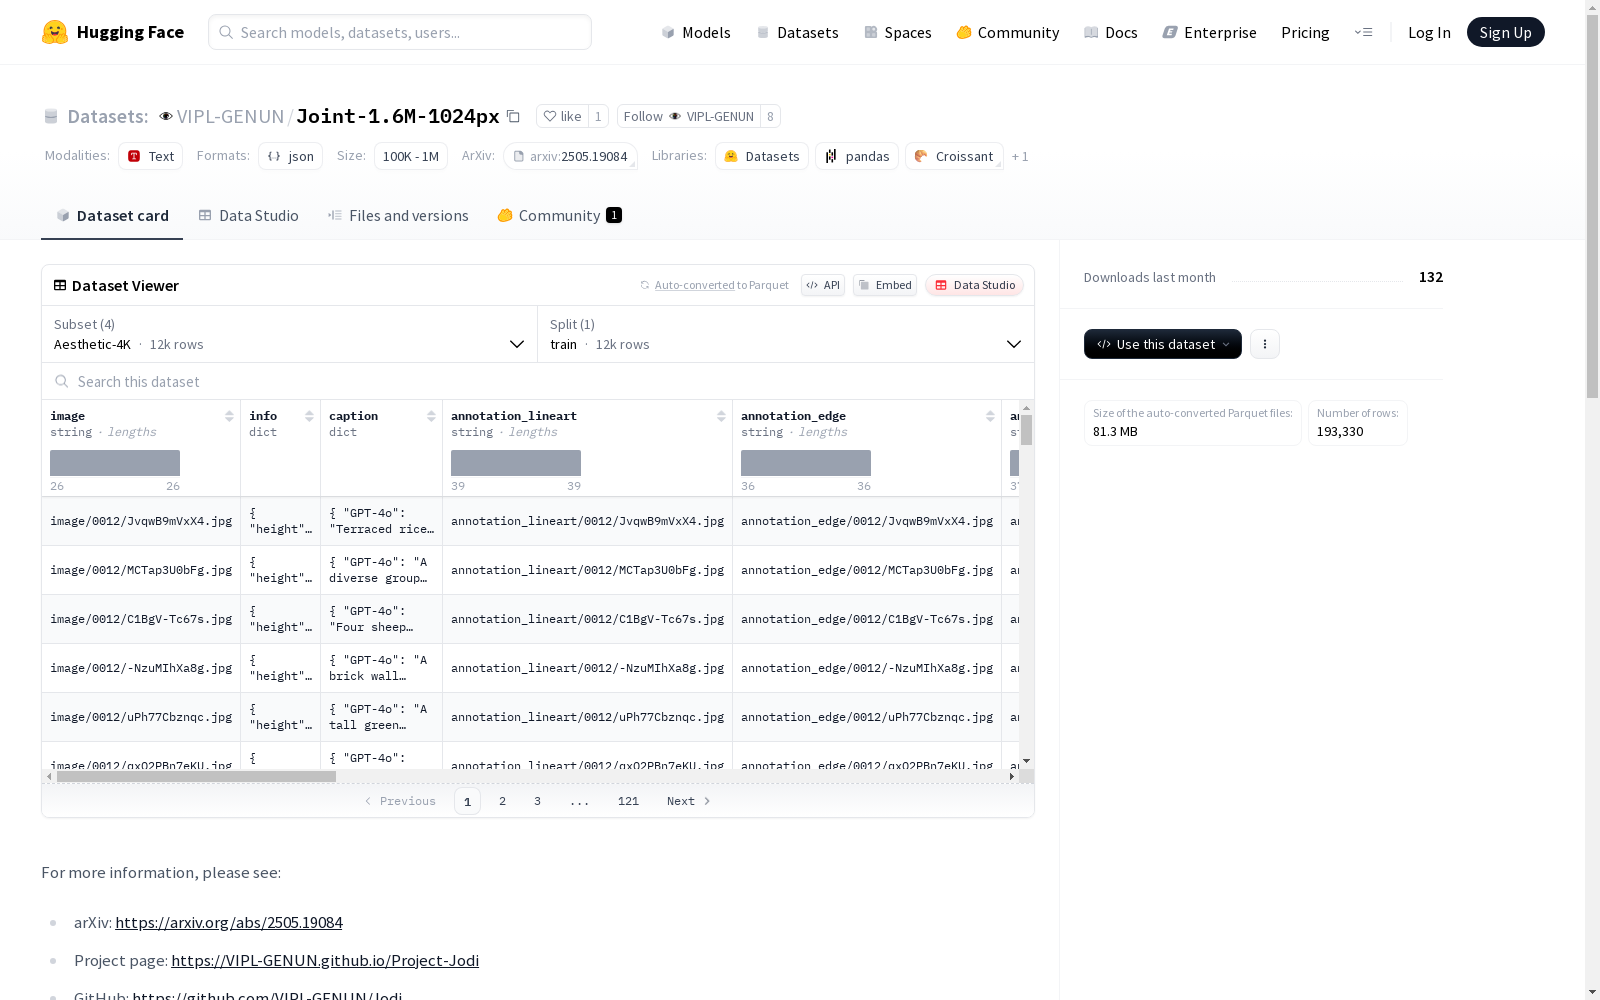Open the Subset dropdown

(x=289, y=334)
